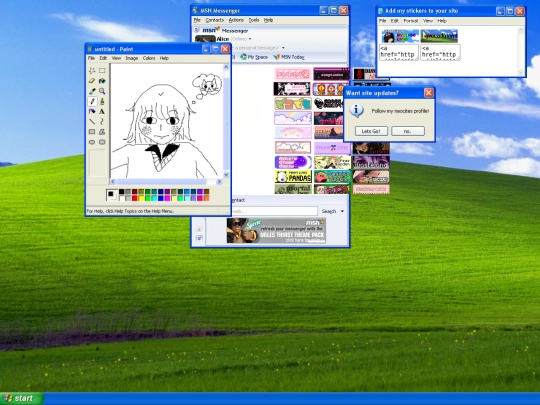Screen dimensions: 540x405
Task: Select the rectangular Select tool in Paint
Action: (x=102, y=71)
